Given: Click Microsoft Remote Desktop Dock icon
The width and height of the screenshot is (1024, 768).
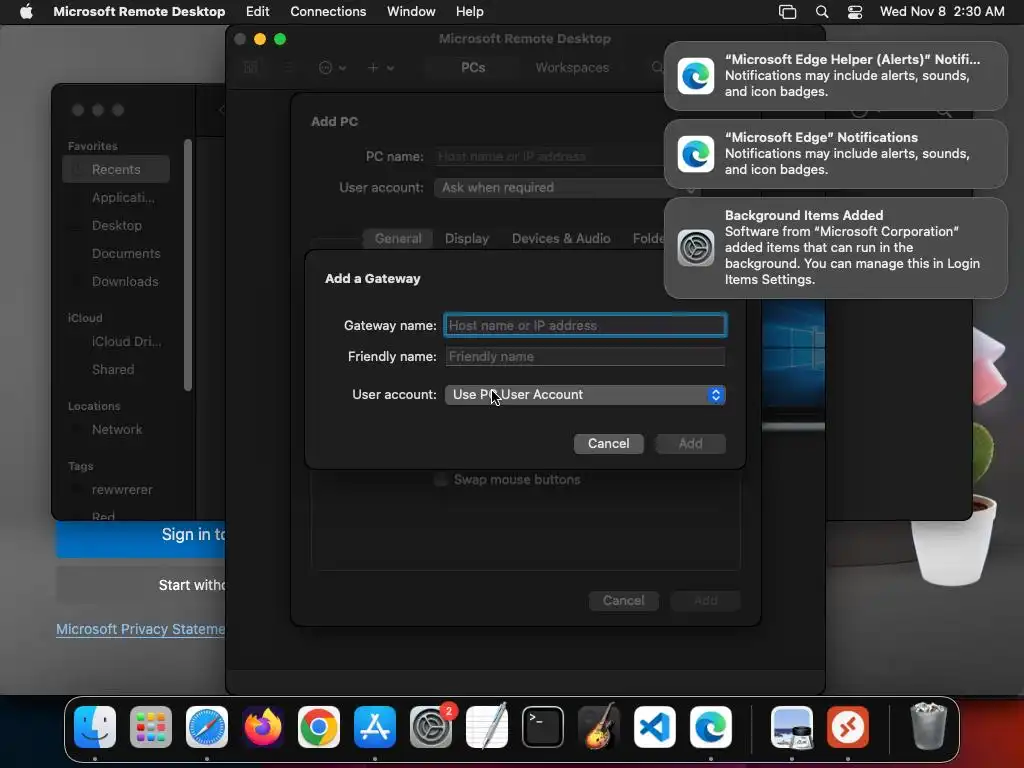Looking at the screenshot, I should tap(848, 726).
